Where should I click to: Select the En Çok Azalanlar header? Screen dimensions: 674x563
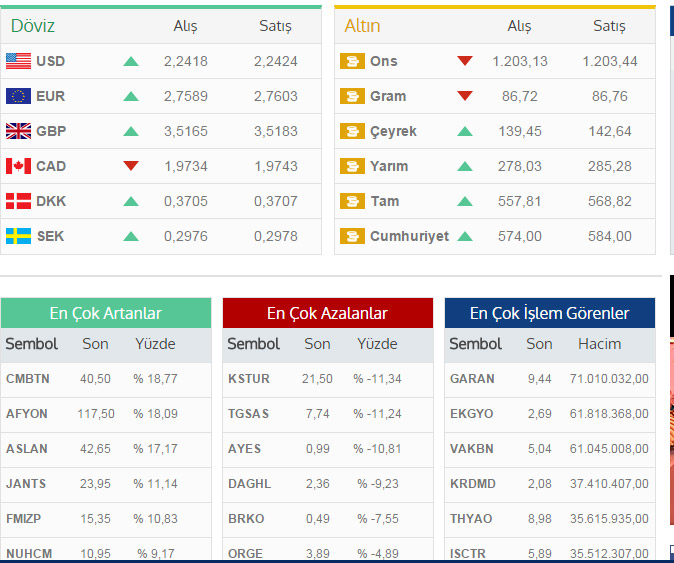(327, 313)
